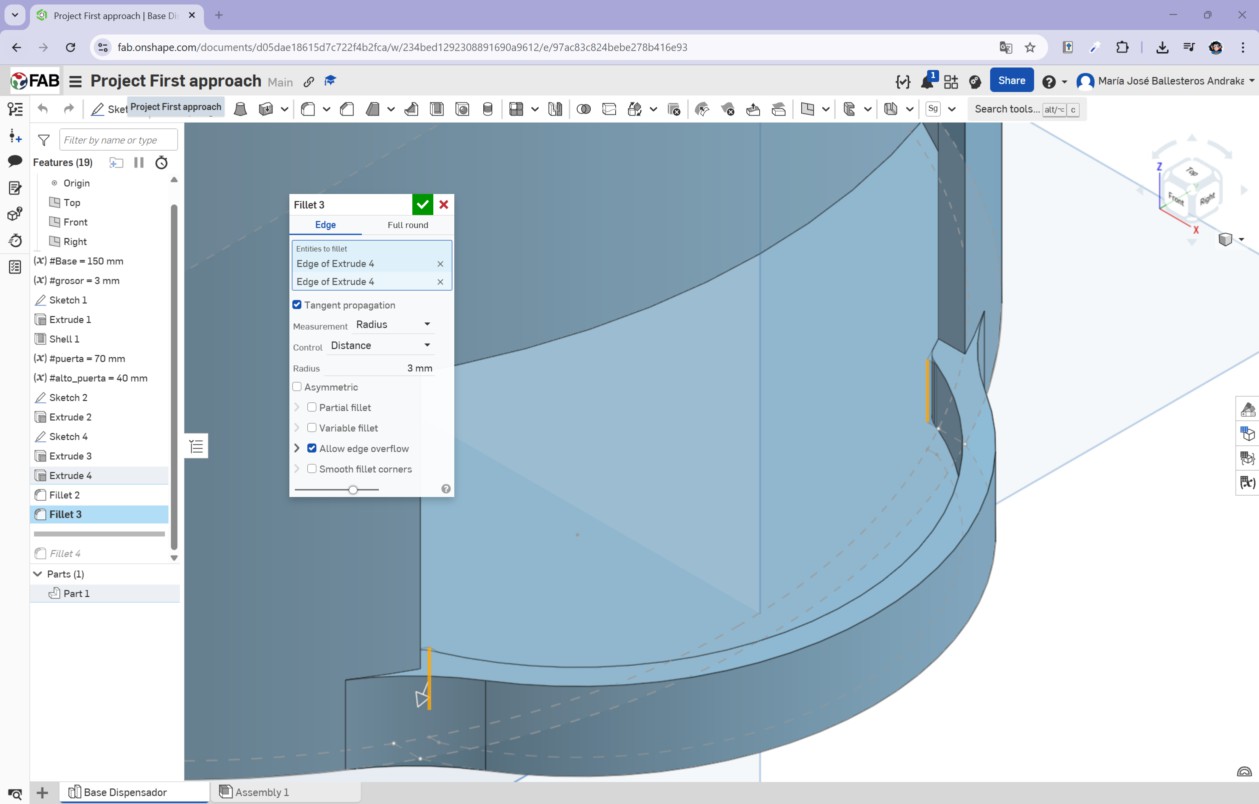
Task: Click the Top face of the view cube
Action: (1192, 171)
